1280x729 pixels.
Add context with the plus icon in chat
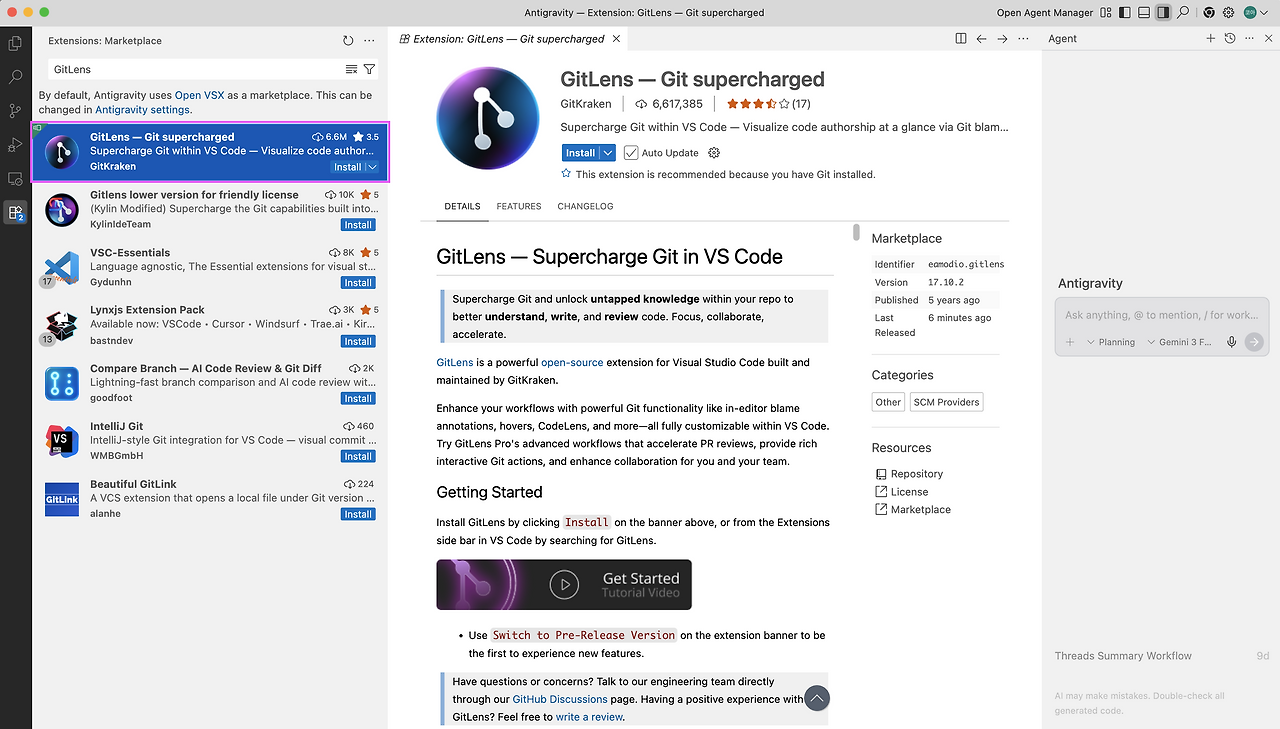pos(1069,342)
